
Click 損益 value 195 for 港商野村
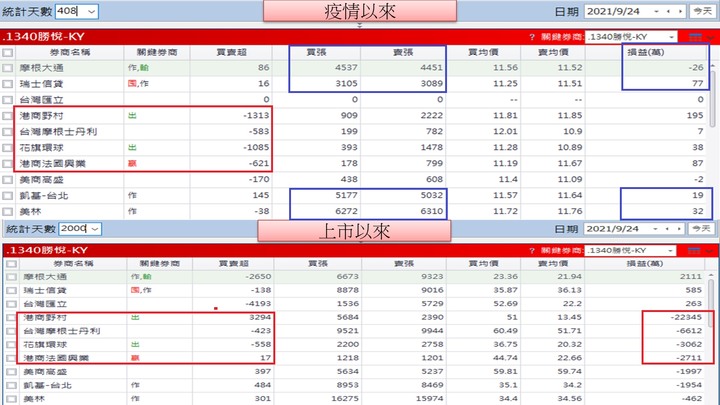[695, 116]
